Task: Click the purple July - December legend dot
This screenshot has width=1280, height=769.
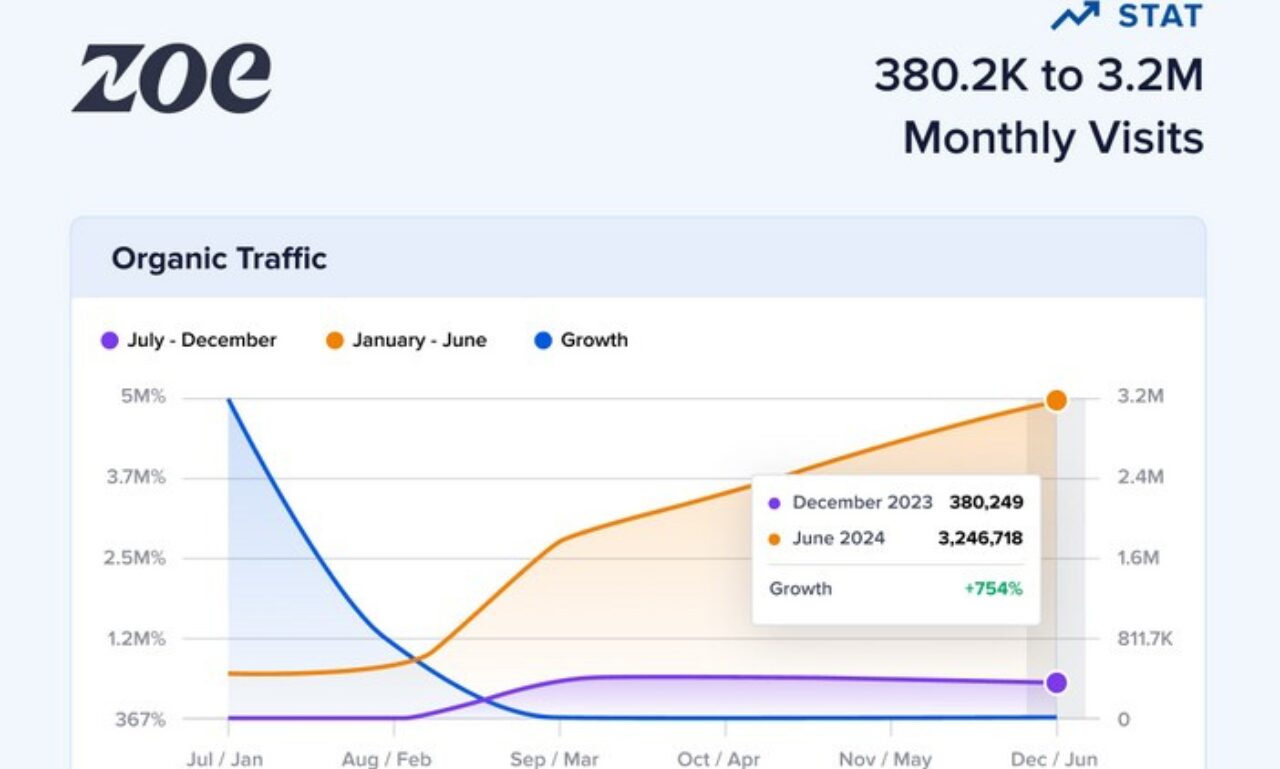Action: [x=110, y=341]
